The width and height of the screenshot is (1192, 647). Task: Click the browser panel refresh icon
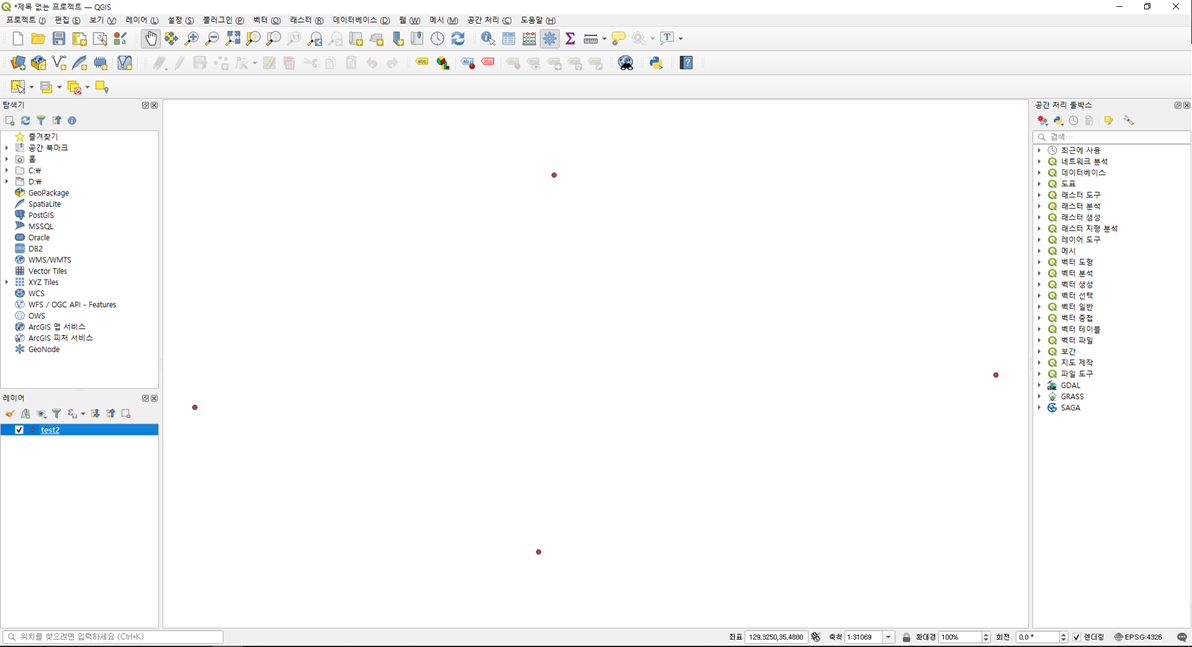(25, 120)
